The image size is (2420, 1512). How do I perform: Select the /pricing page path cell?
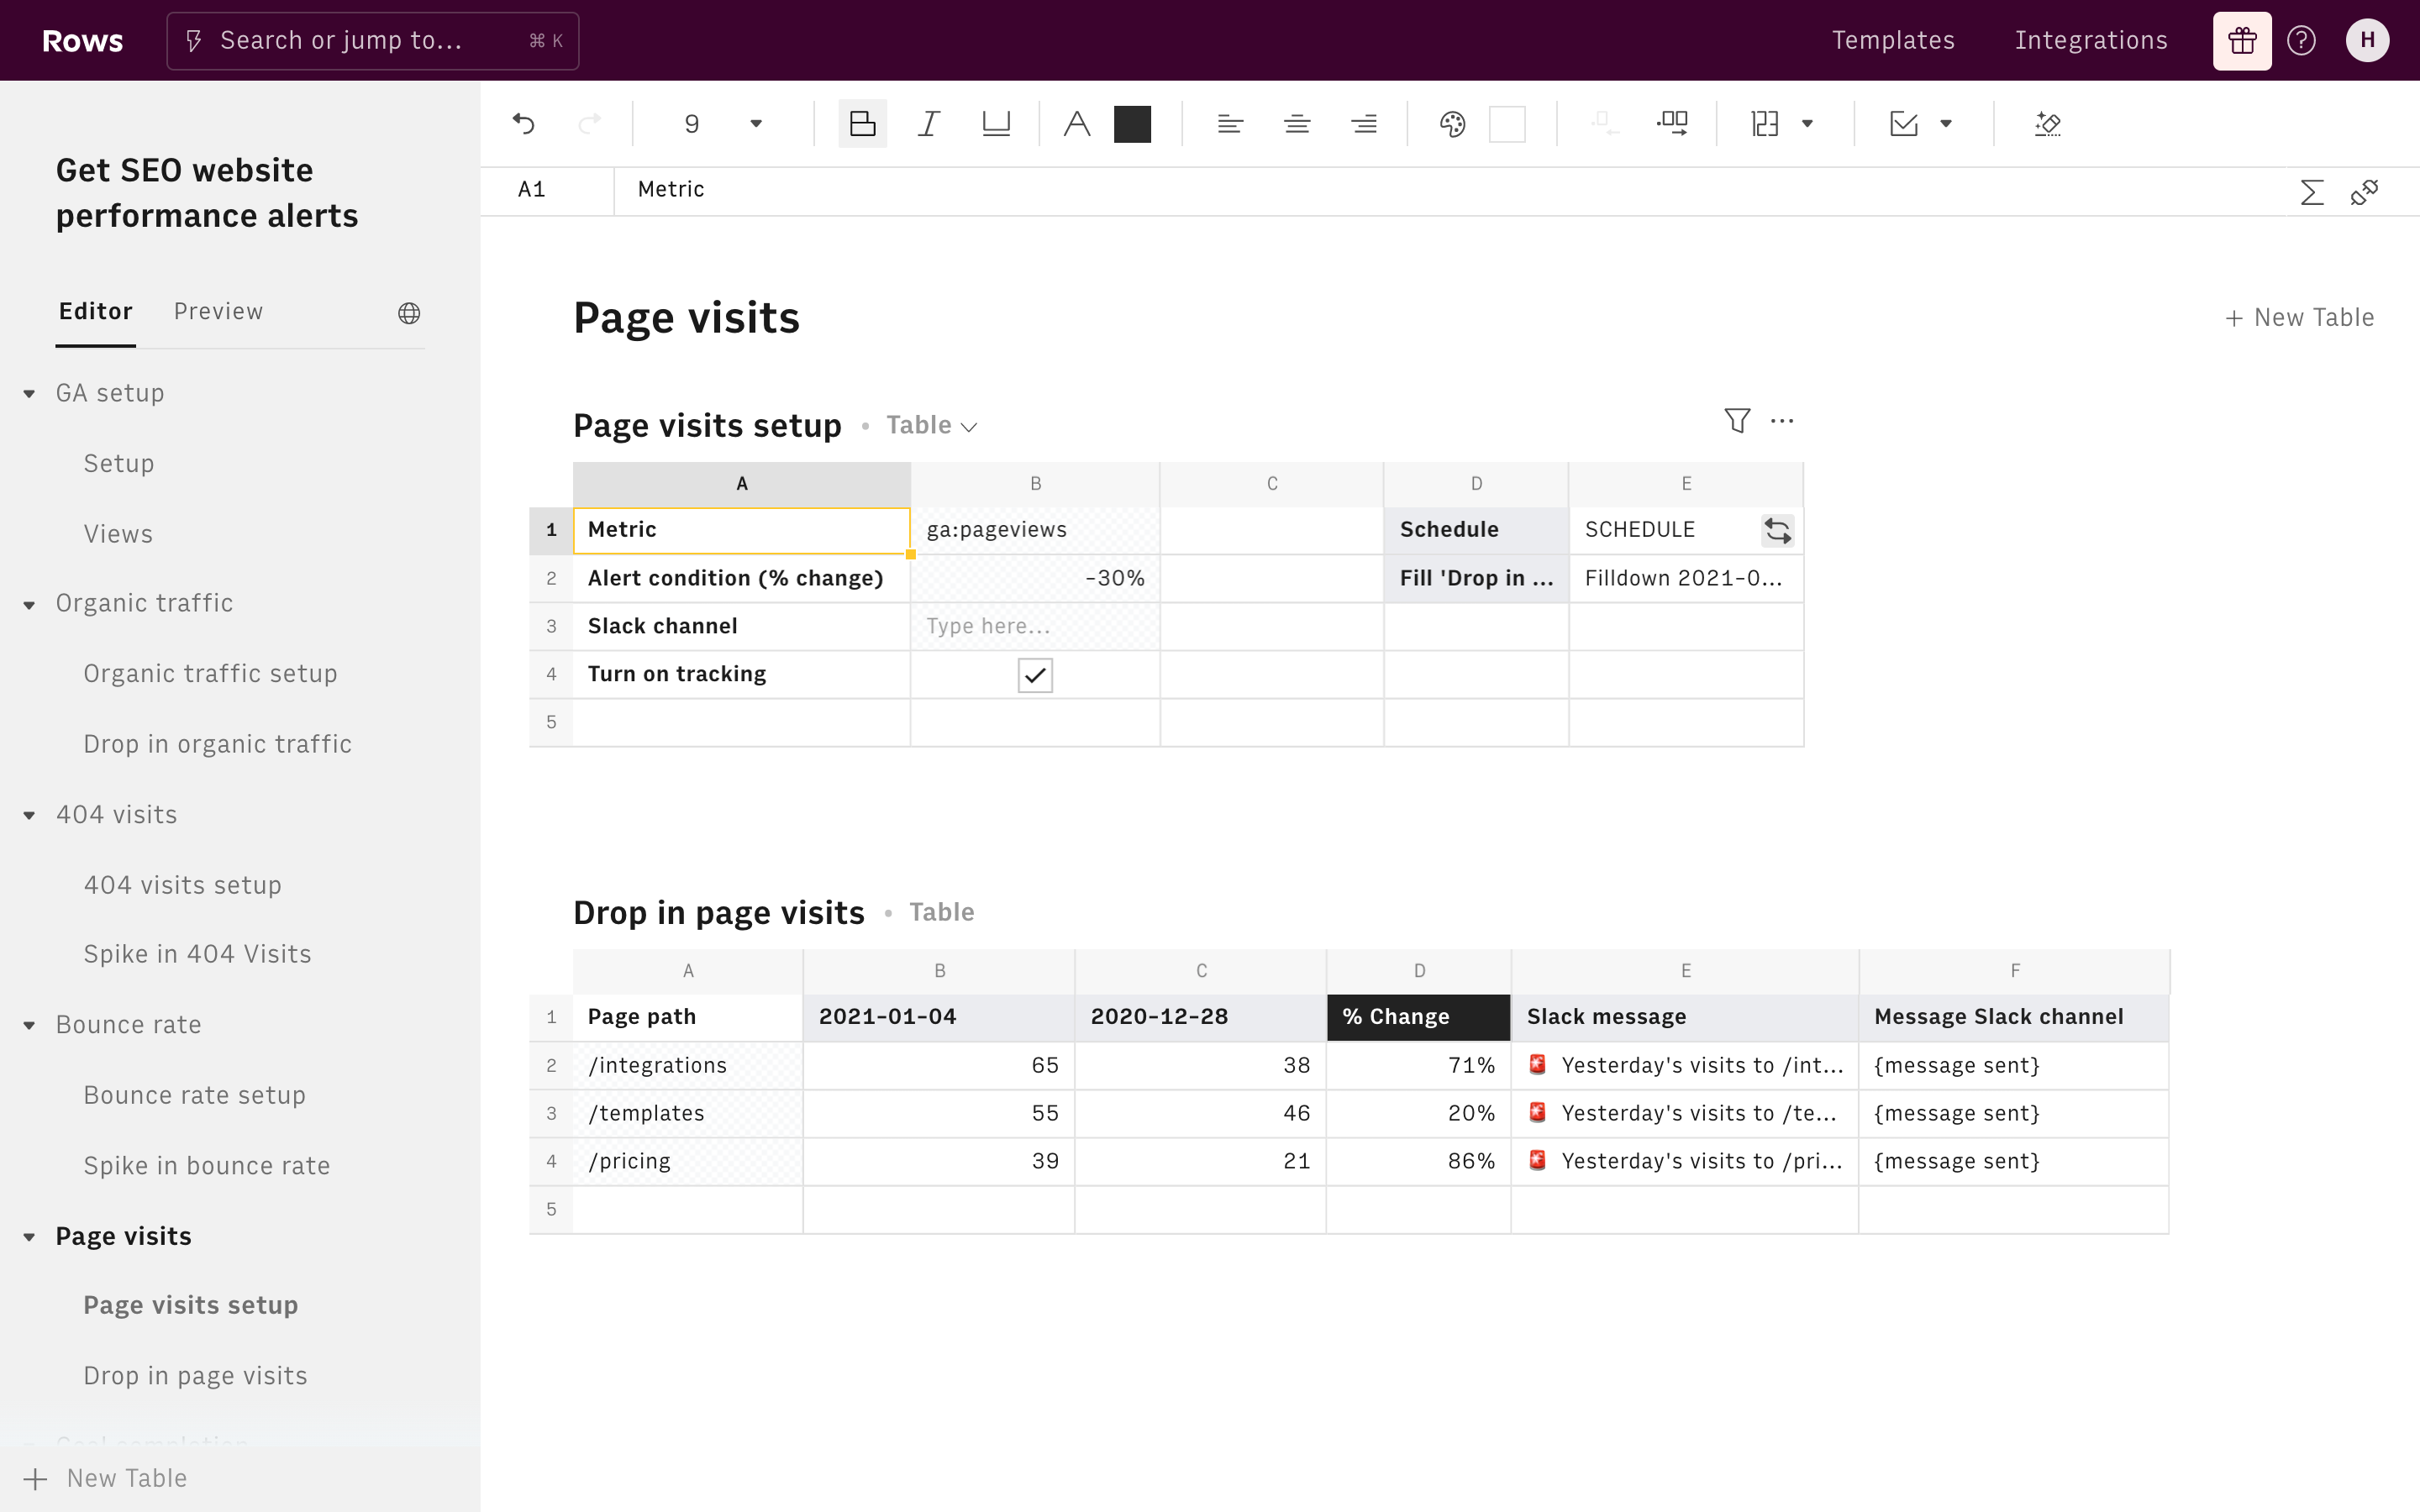(688, 1161)
